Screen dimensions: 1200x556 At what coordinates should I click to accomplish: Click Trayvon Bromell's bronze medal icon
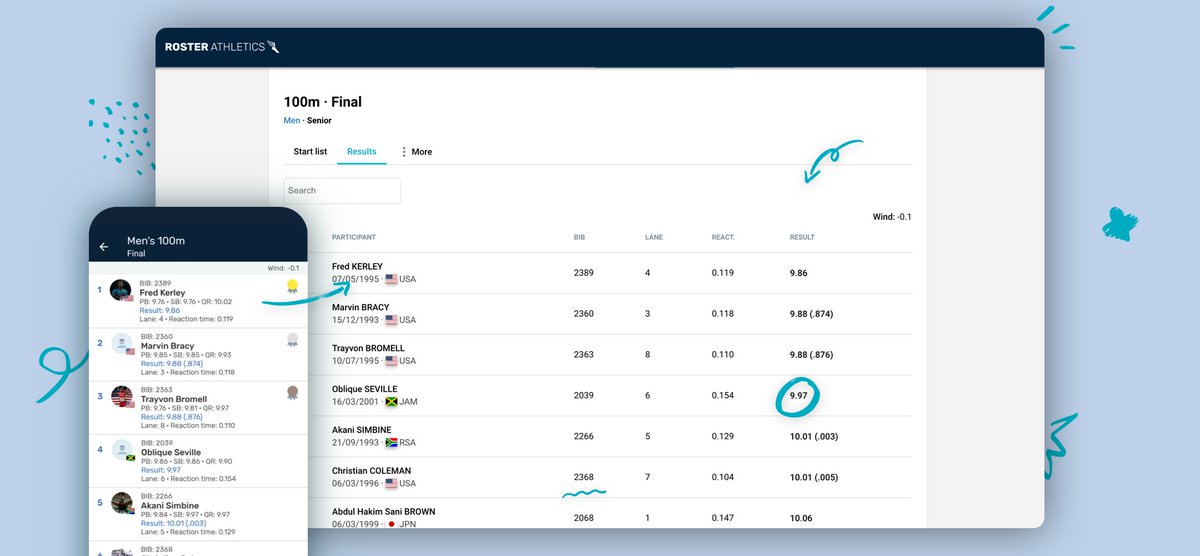pos(292,392)
